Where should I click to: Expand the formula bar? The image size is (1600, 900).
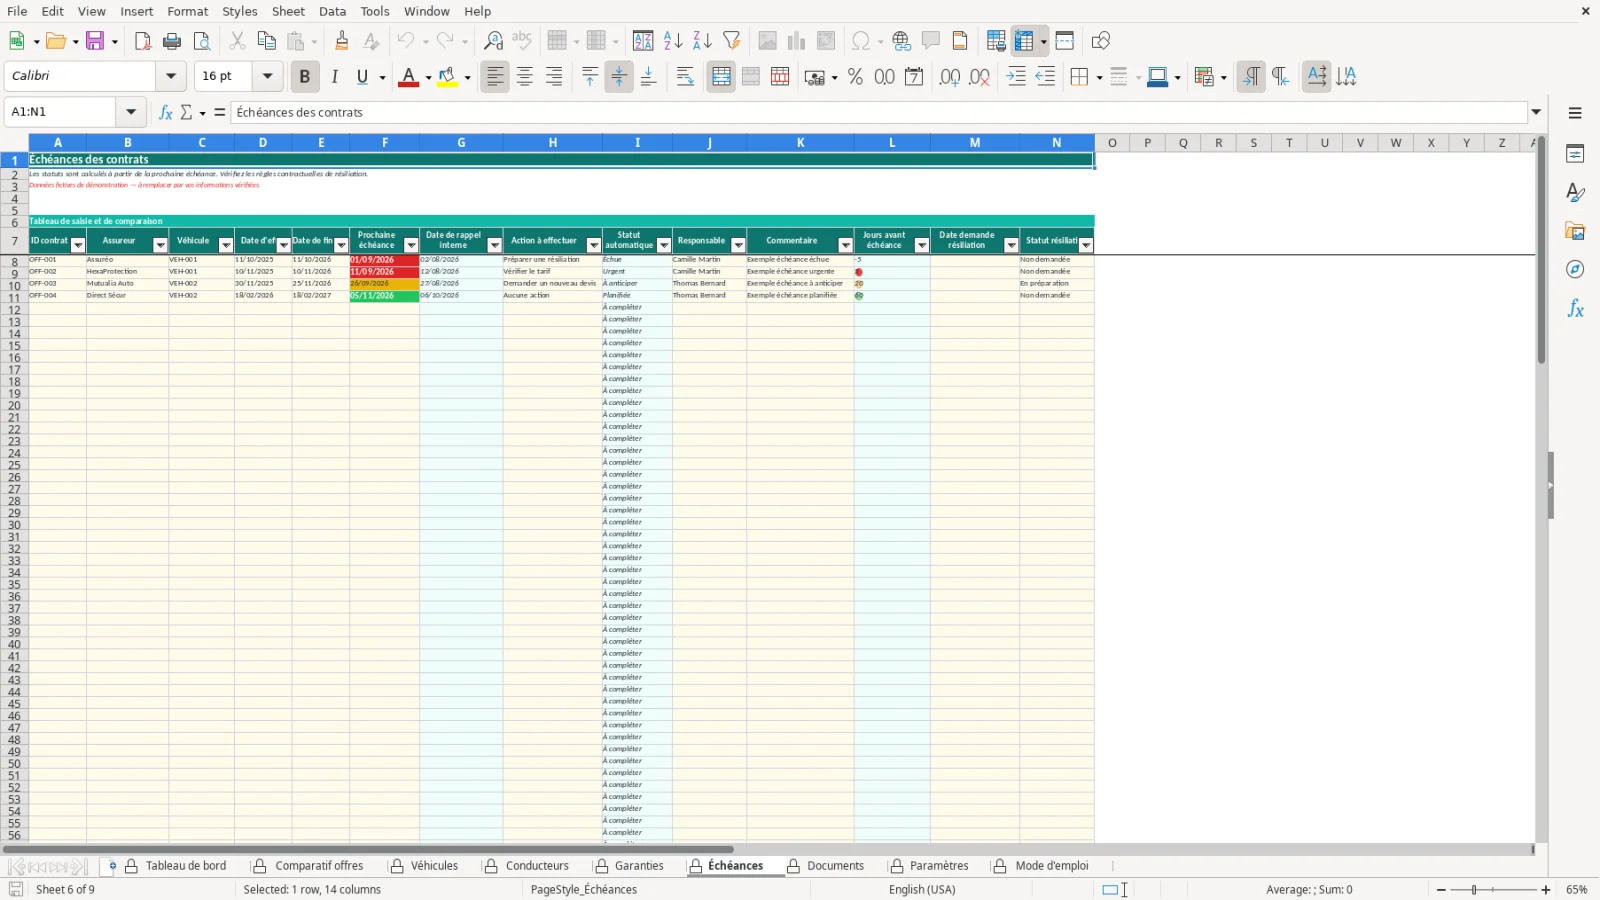tap(1536, 112)
